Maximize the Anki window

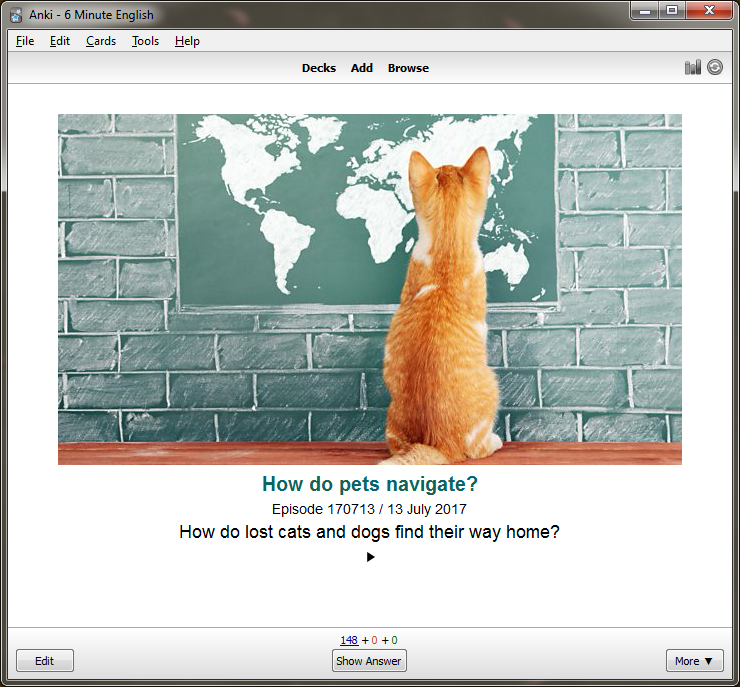pos(672,11)
